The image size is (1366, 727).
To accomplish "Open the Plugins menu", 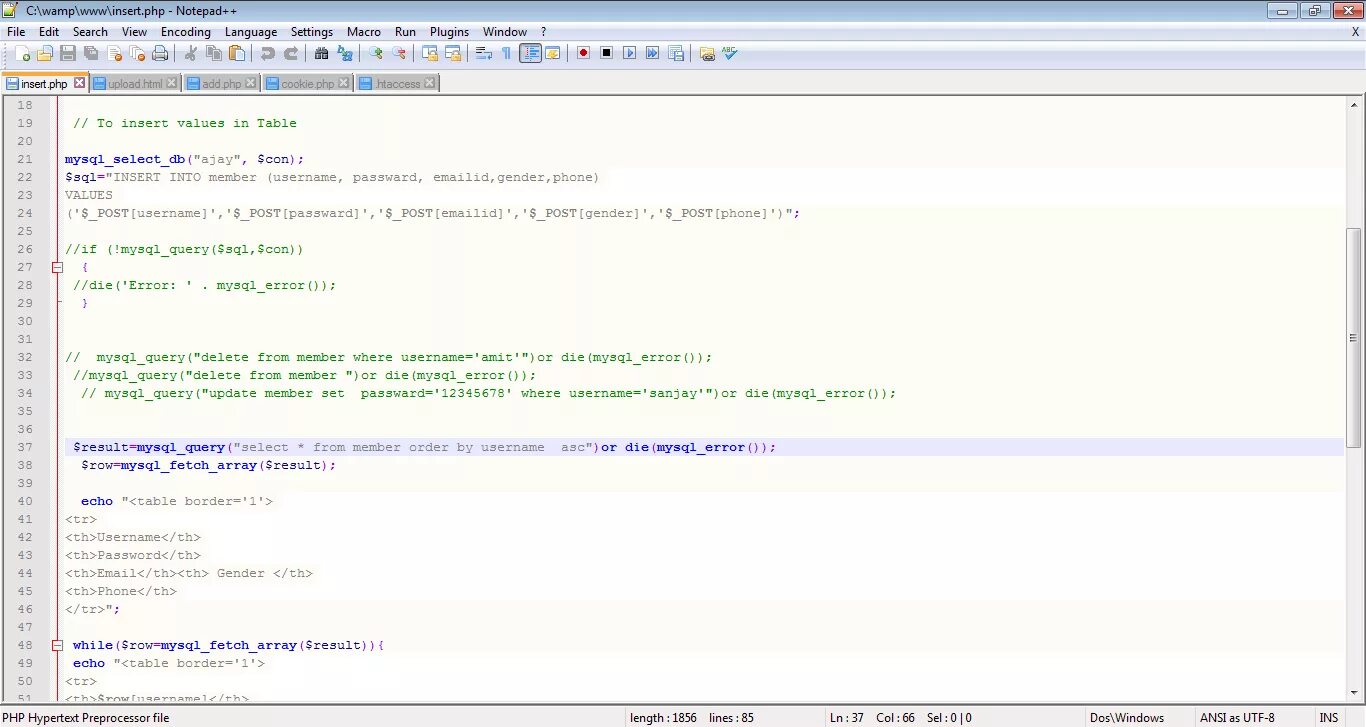I will coord(449,32).
